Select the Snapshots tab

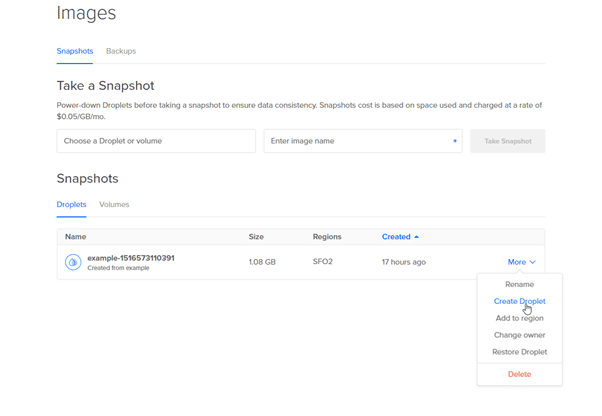coord(75,51)
